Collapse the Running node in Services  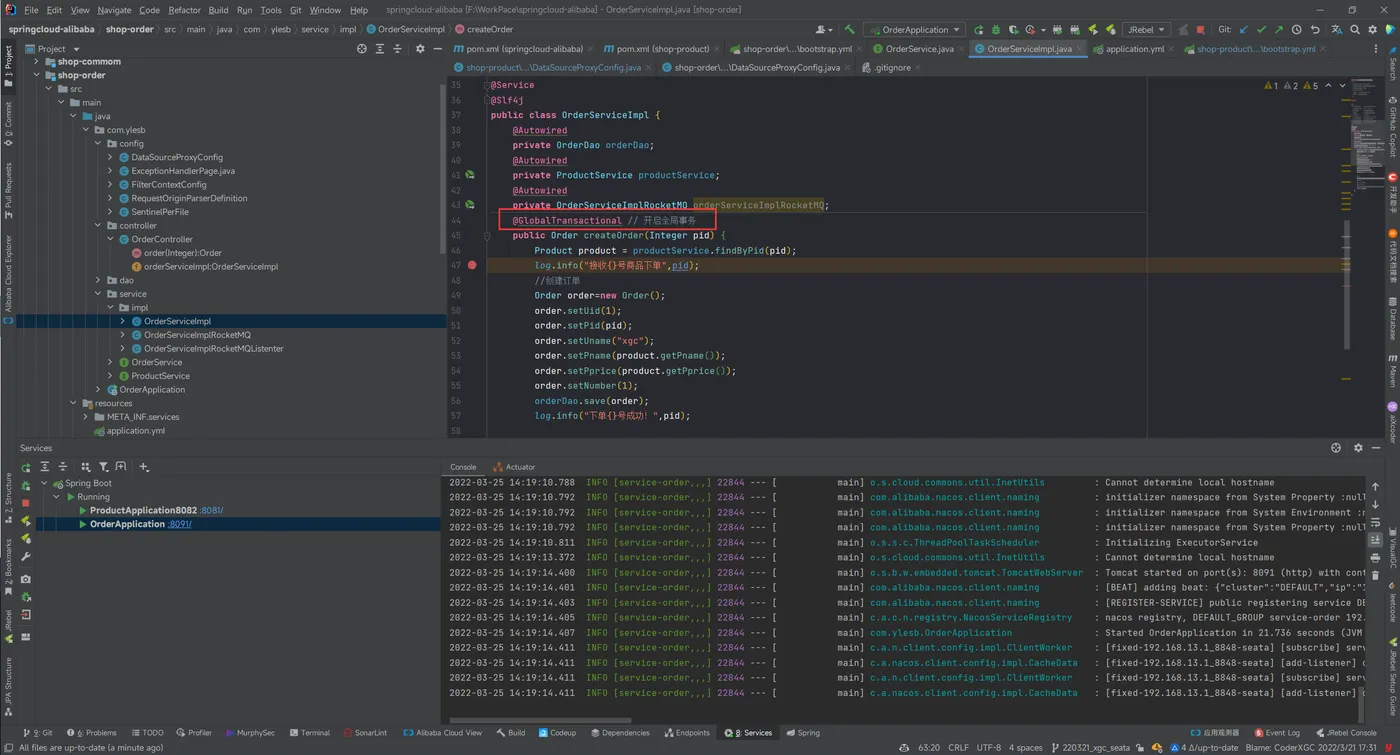click(57, 497)
